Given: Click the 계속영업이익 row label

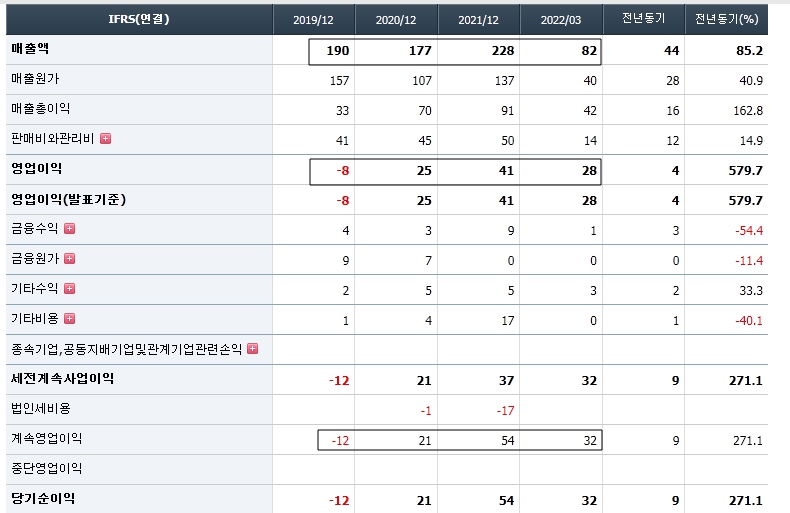Looking at the screenshot, I should click(x=46, y=438).
